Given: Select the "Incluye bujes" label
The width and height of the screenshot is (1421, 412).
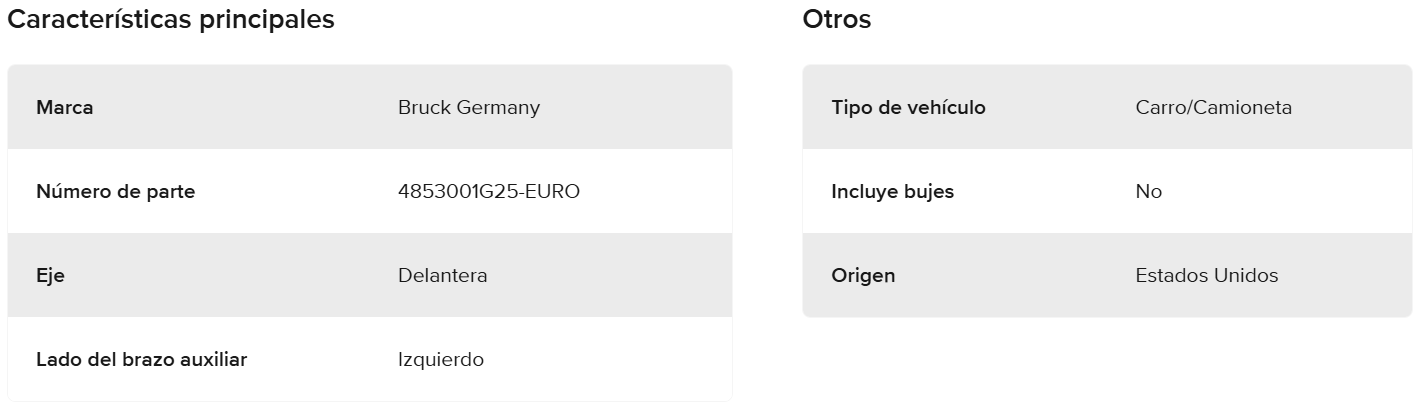Looking at the screenshot, I should [892, 191].
